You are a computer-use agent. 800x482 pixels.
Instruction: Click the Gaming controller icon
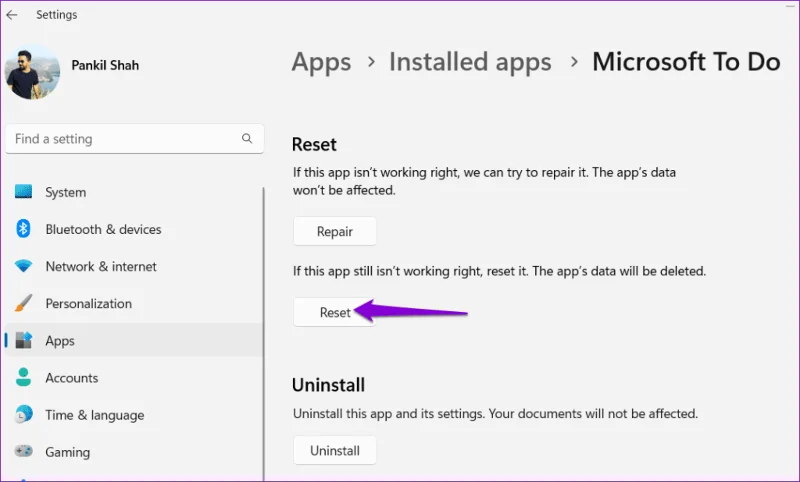[23, 451]
